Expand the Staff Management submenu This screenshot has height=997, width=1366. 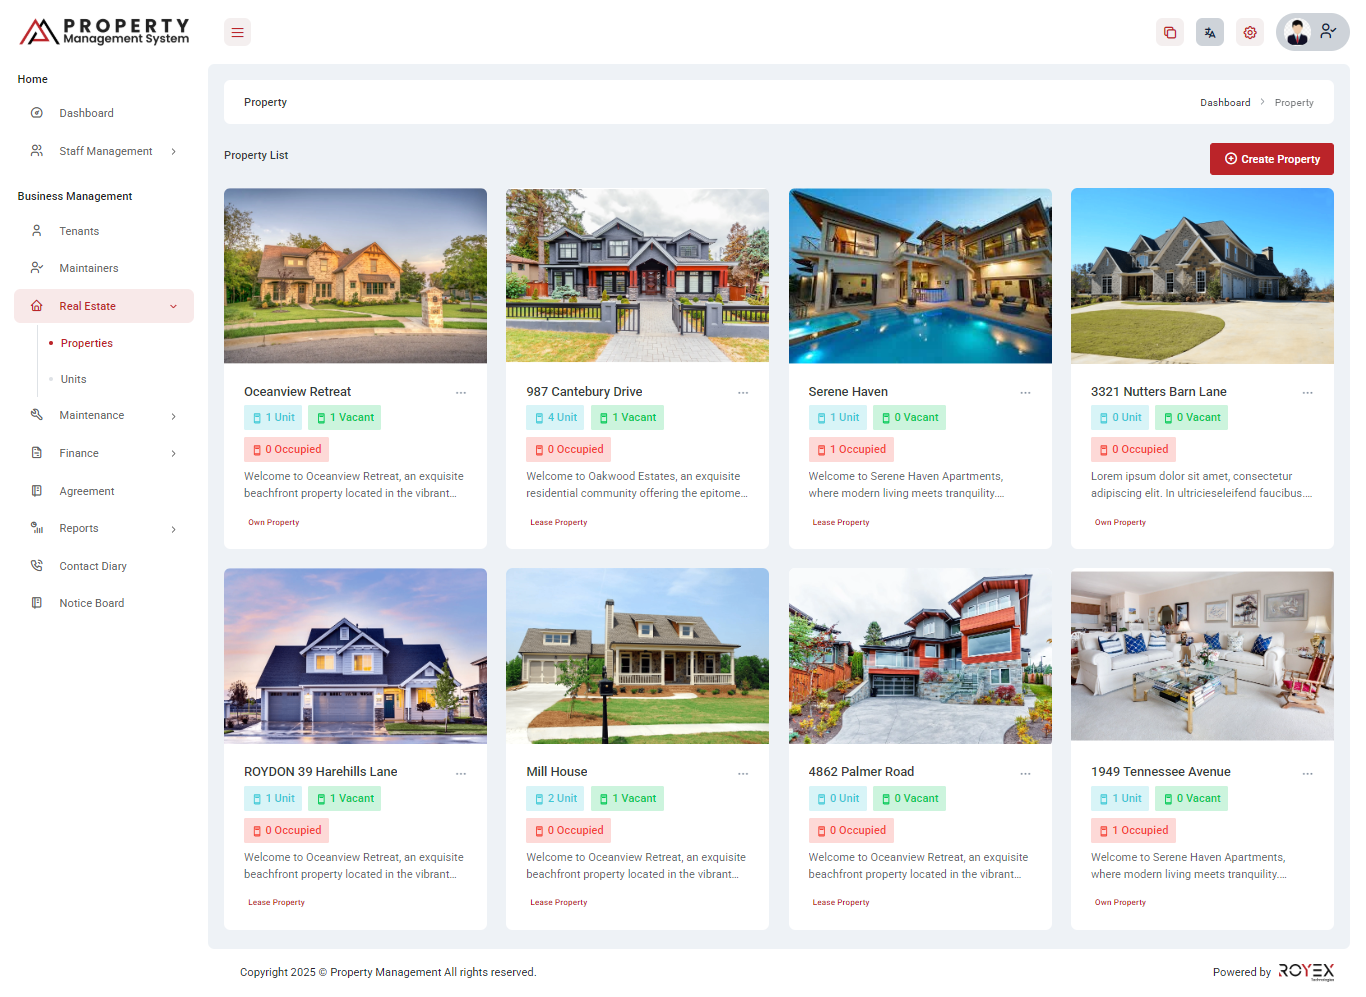click(x=105, y=151)
